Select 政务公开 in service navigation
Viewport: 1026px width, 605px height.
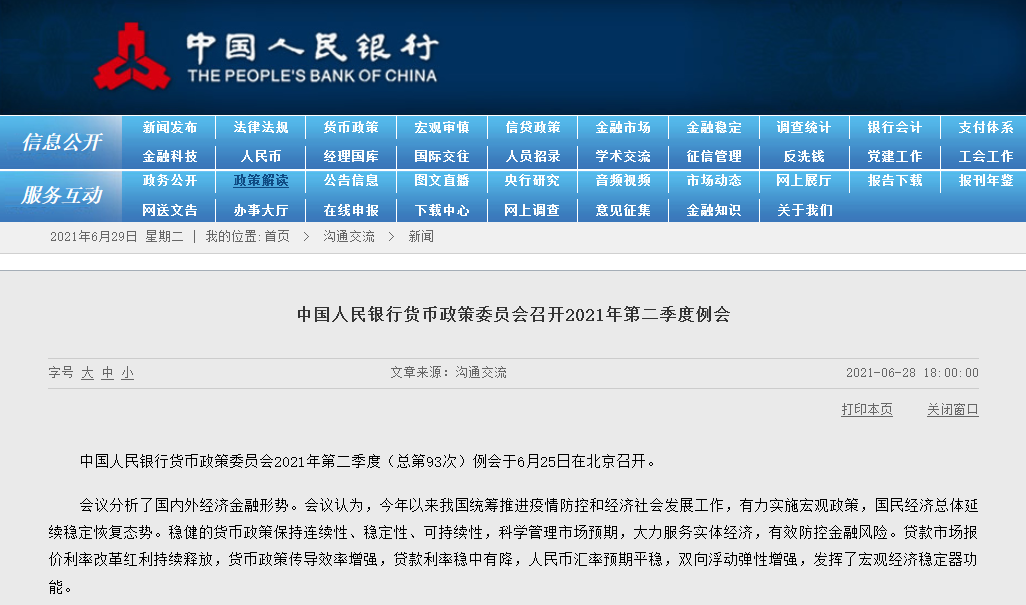pyautogui.click(x=169, y=181)
